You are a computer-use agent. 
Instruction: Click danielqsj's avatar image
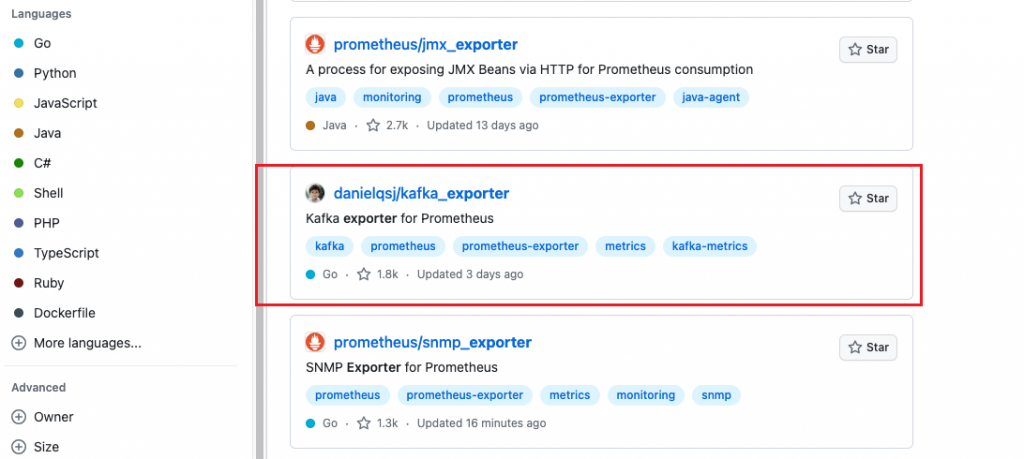click(315, 193)
